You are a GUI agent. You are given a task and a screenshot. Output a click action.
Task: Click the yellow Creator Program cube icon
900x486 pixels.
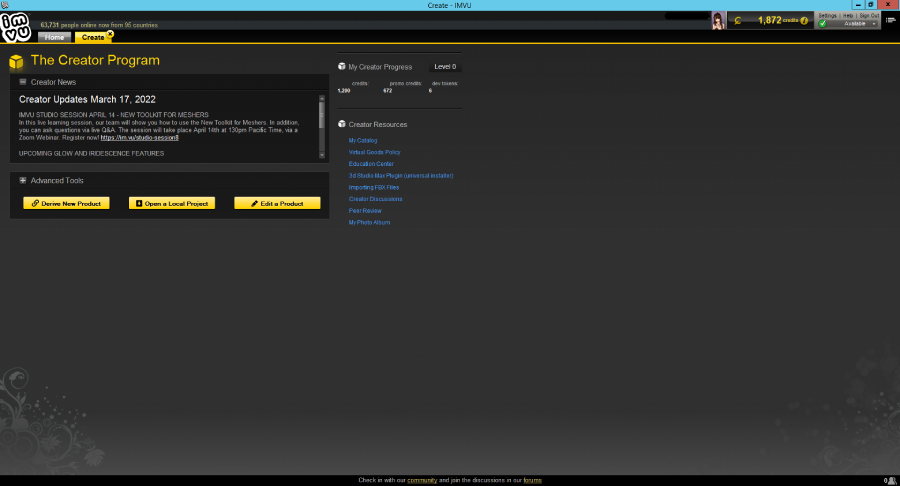pos(16,61)
